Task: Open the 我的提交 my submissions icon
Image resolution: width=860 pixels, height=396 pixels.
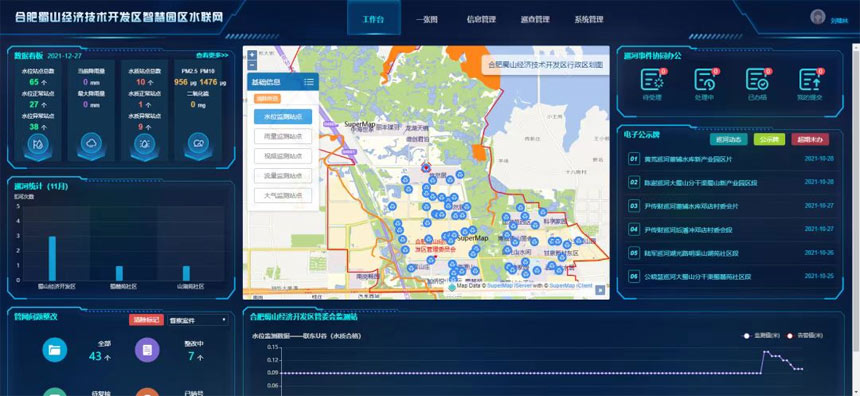Action: click(x=810, y=81)
